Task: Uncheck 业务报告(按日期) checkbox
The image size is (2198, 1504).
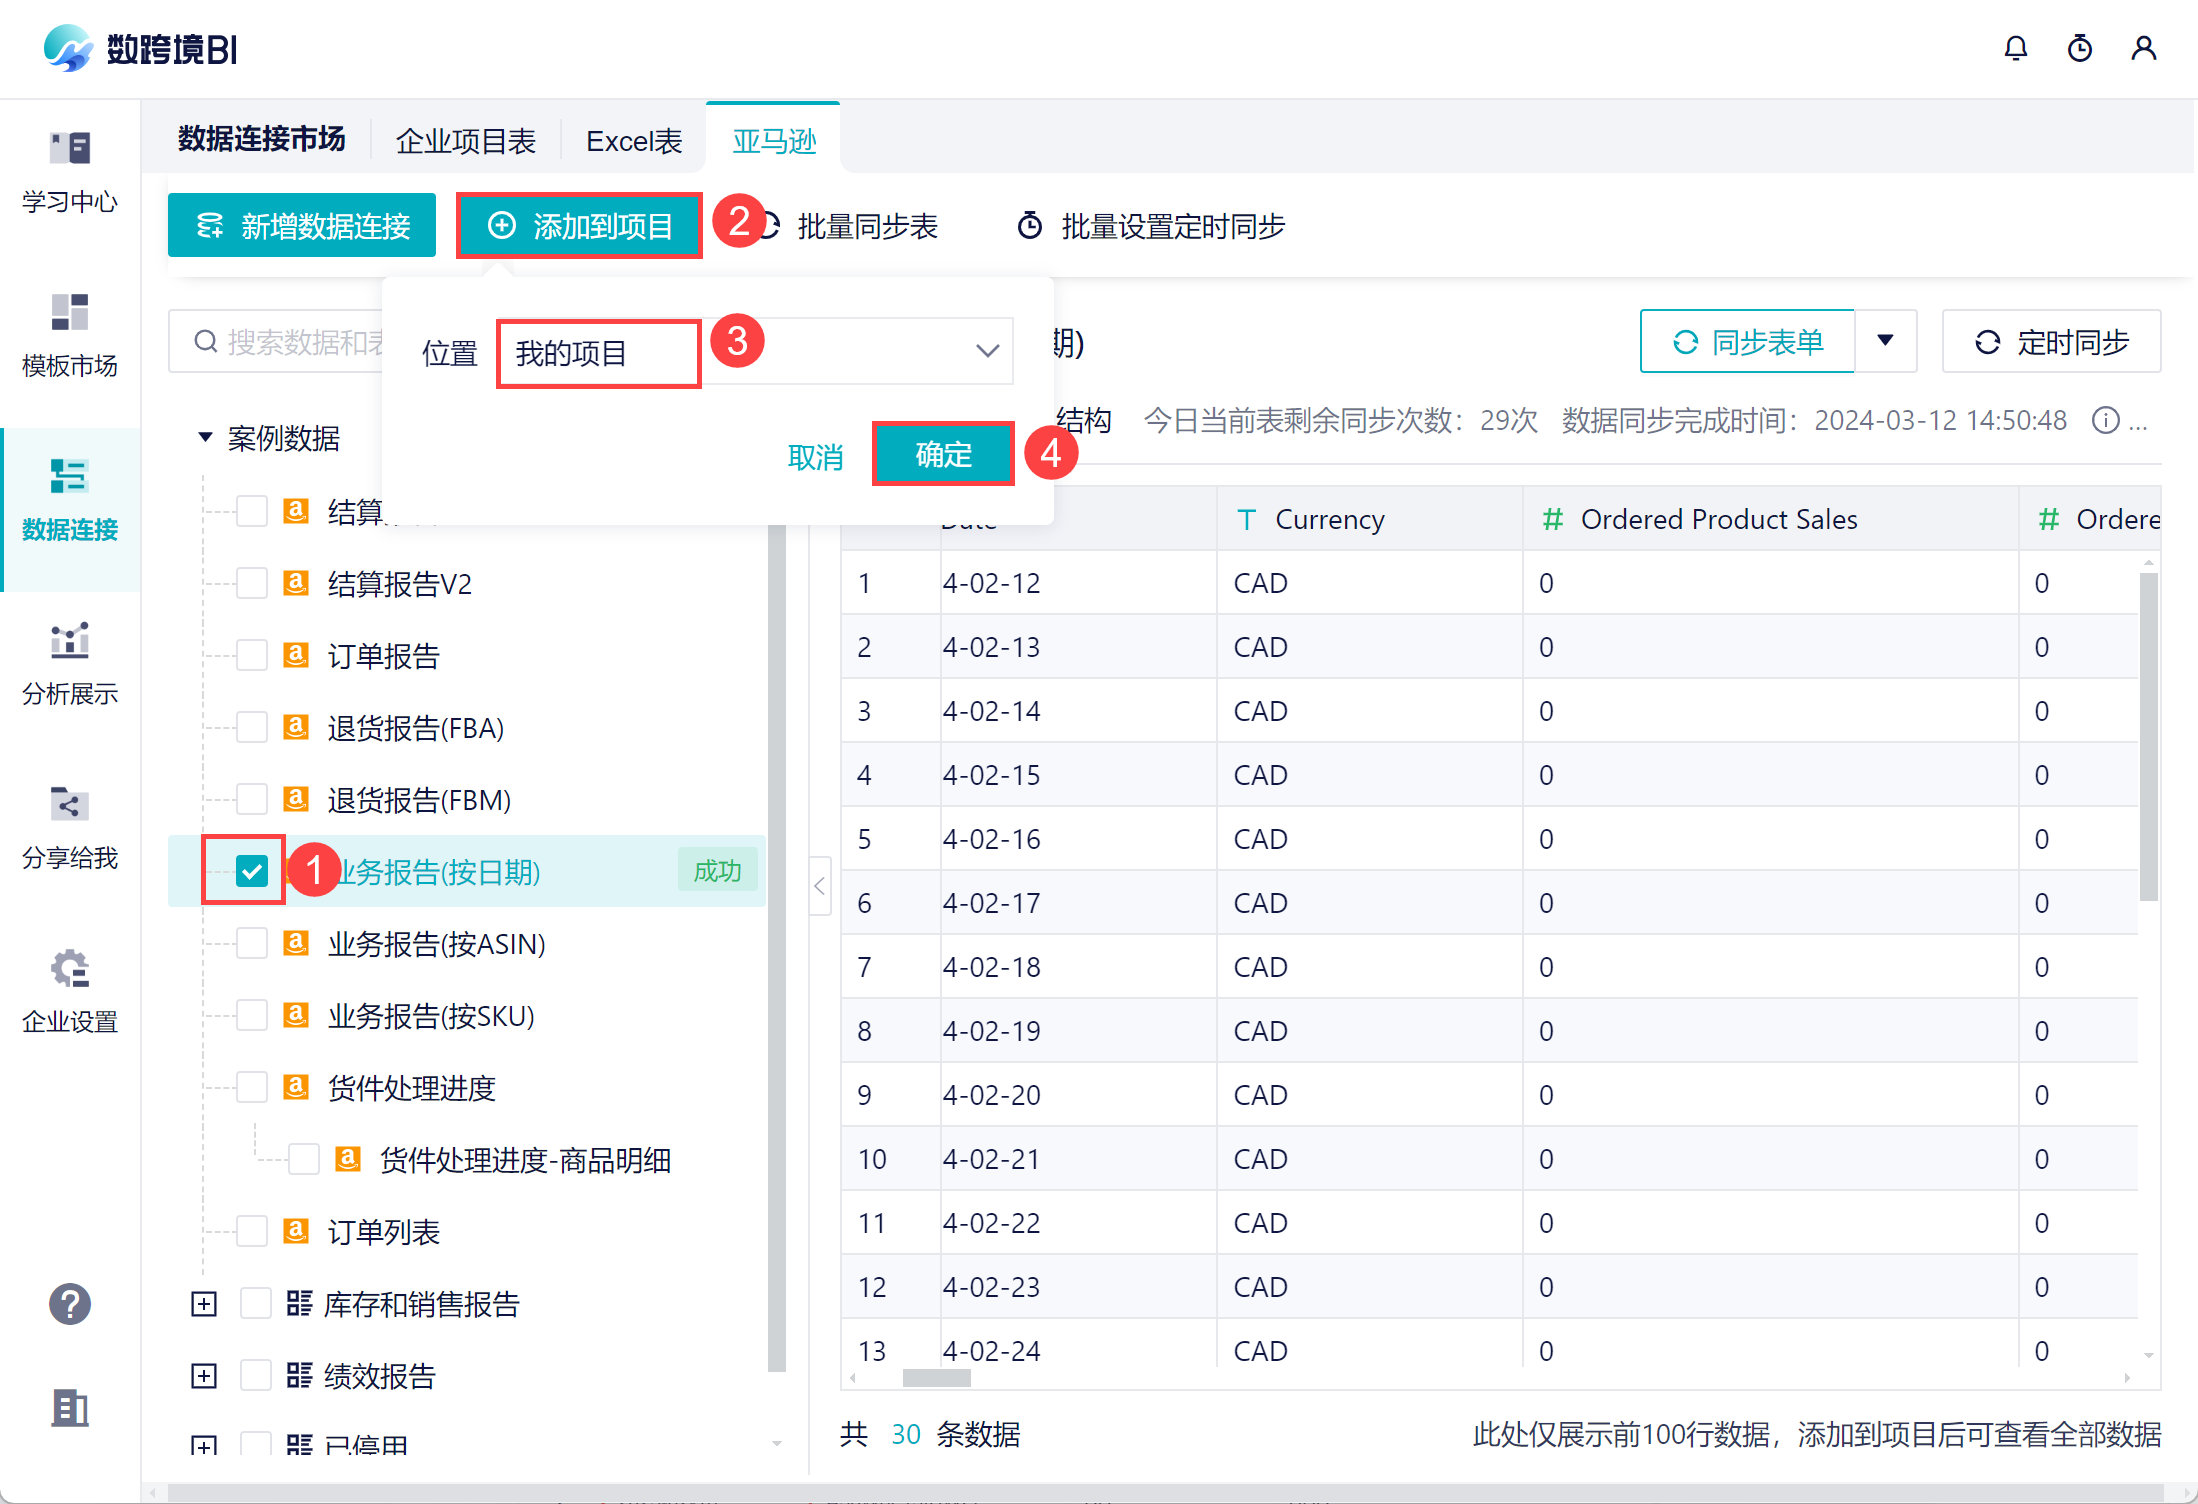Action: click(x=252, y=871)
